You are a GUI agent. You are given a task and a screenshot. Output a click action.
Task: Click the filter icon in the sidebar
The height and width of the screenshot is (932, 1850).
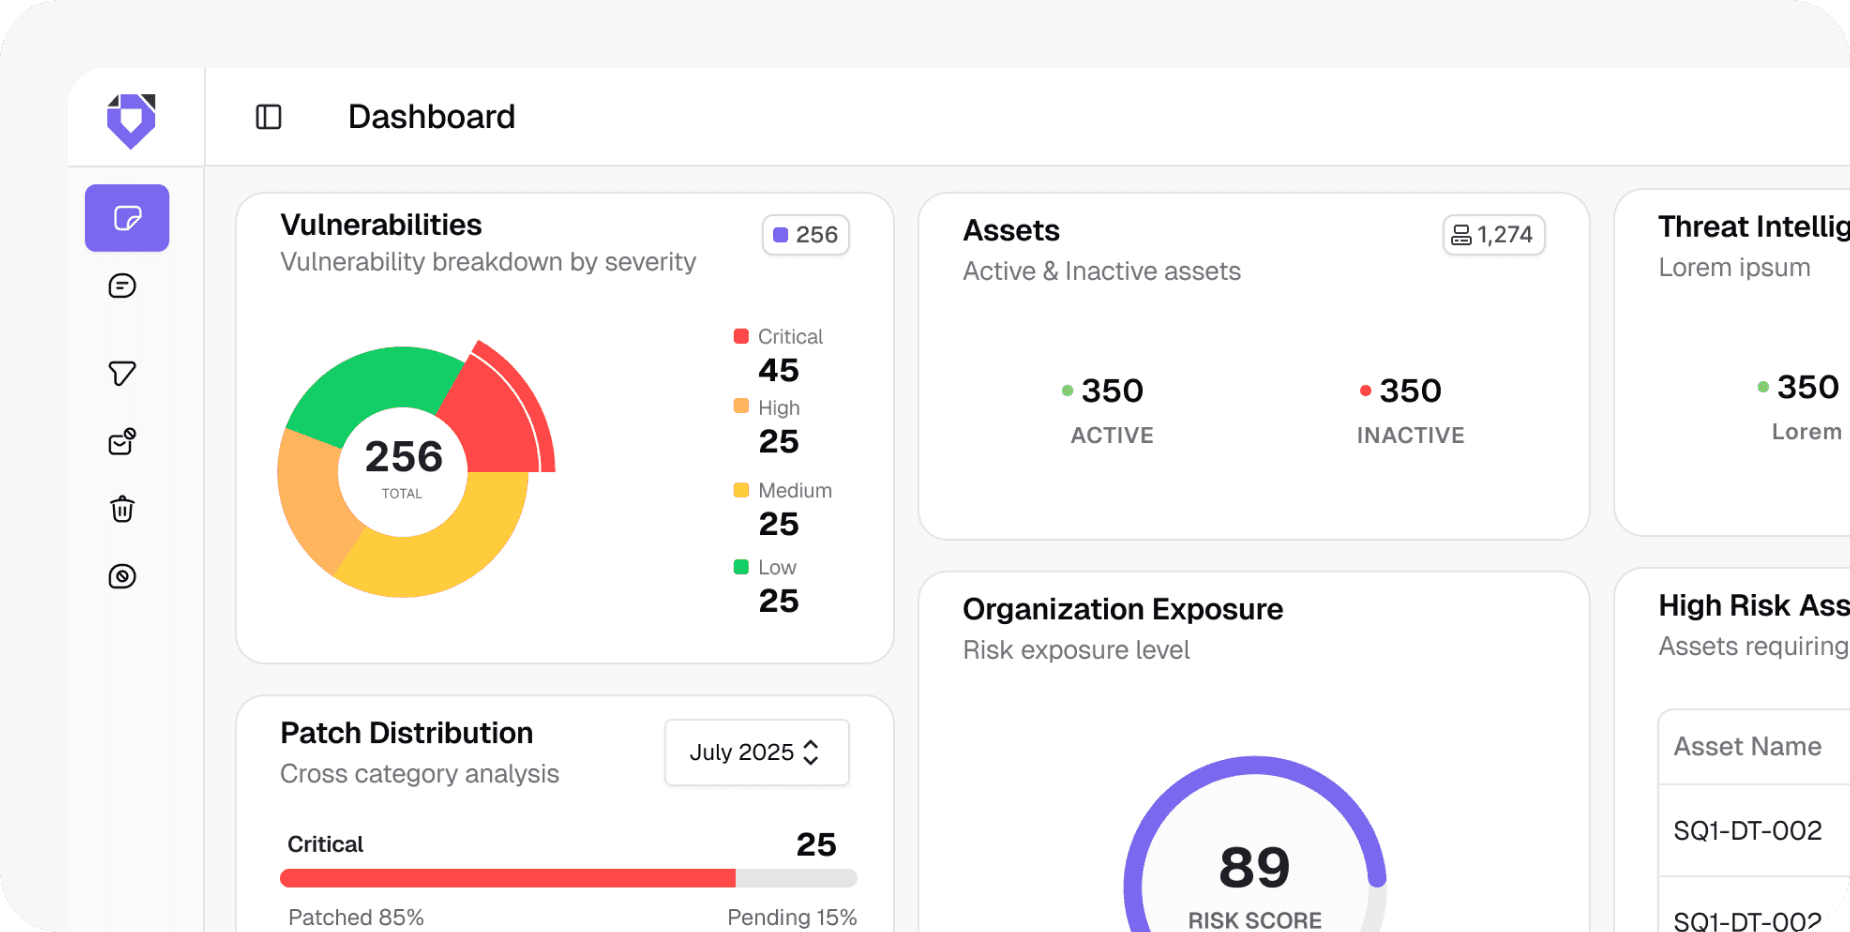pos(121,372)
